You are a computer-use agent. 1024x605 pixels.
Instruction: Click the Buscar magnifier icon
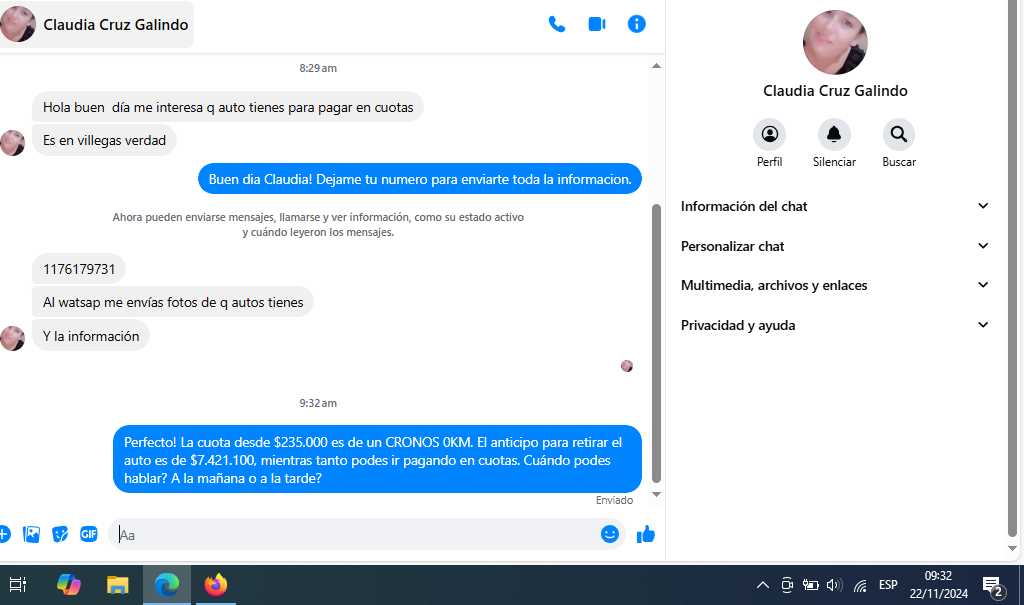tap(899, 135)
